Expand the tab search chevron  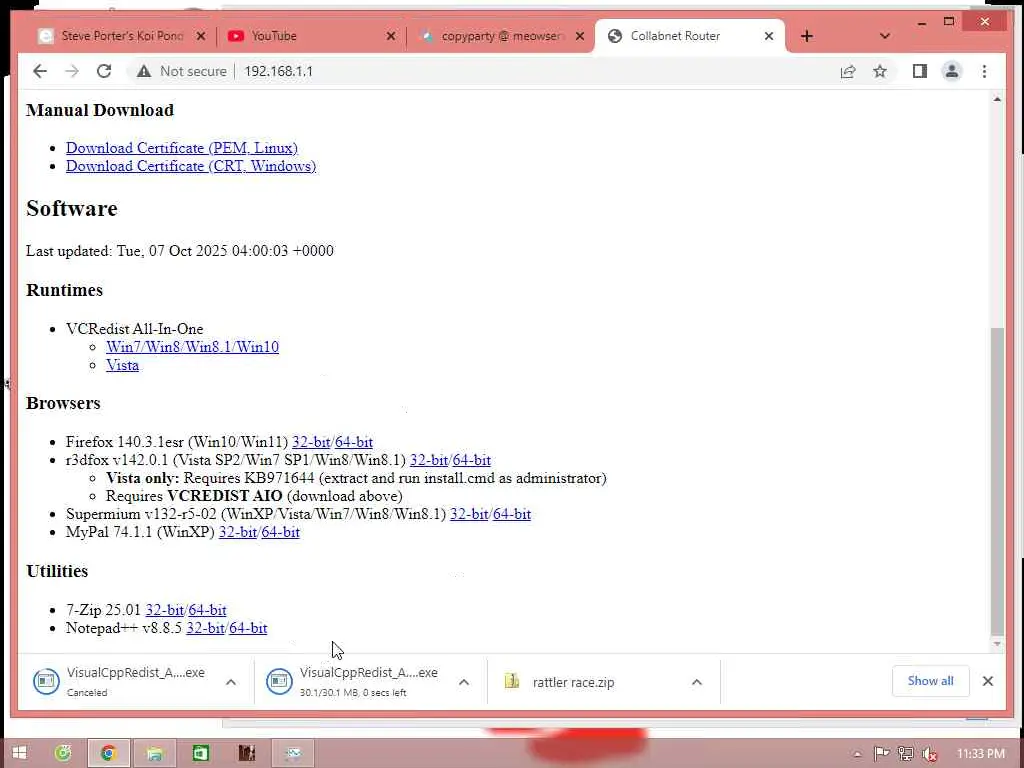pyautogui.click(x=885, y=36)
